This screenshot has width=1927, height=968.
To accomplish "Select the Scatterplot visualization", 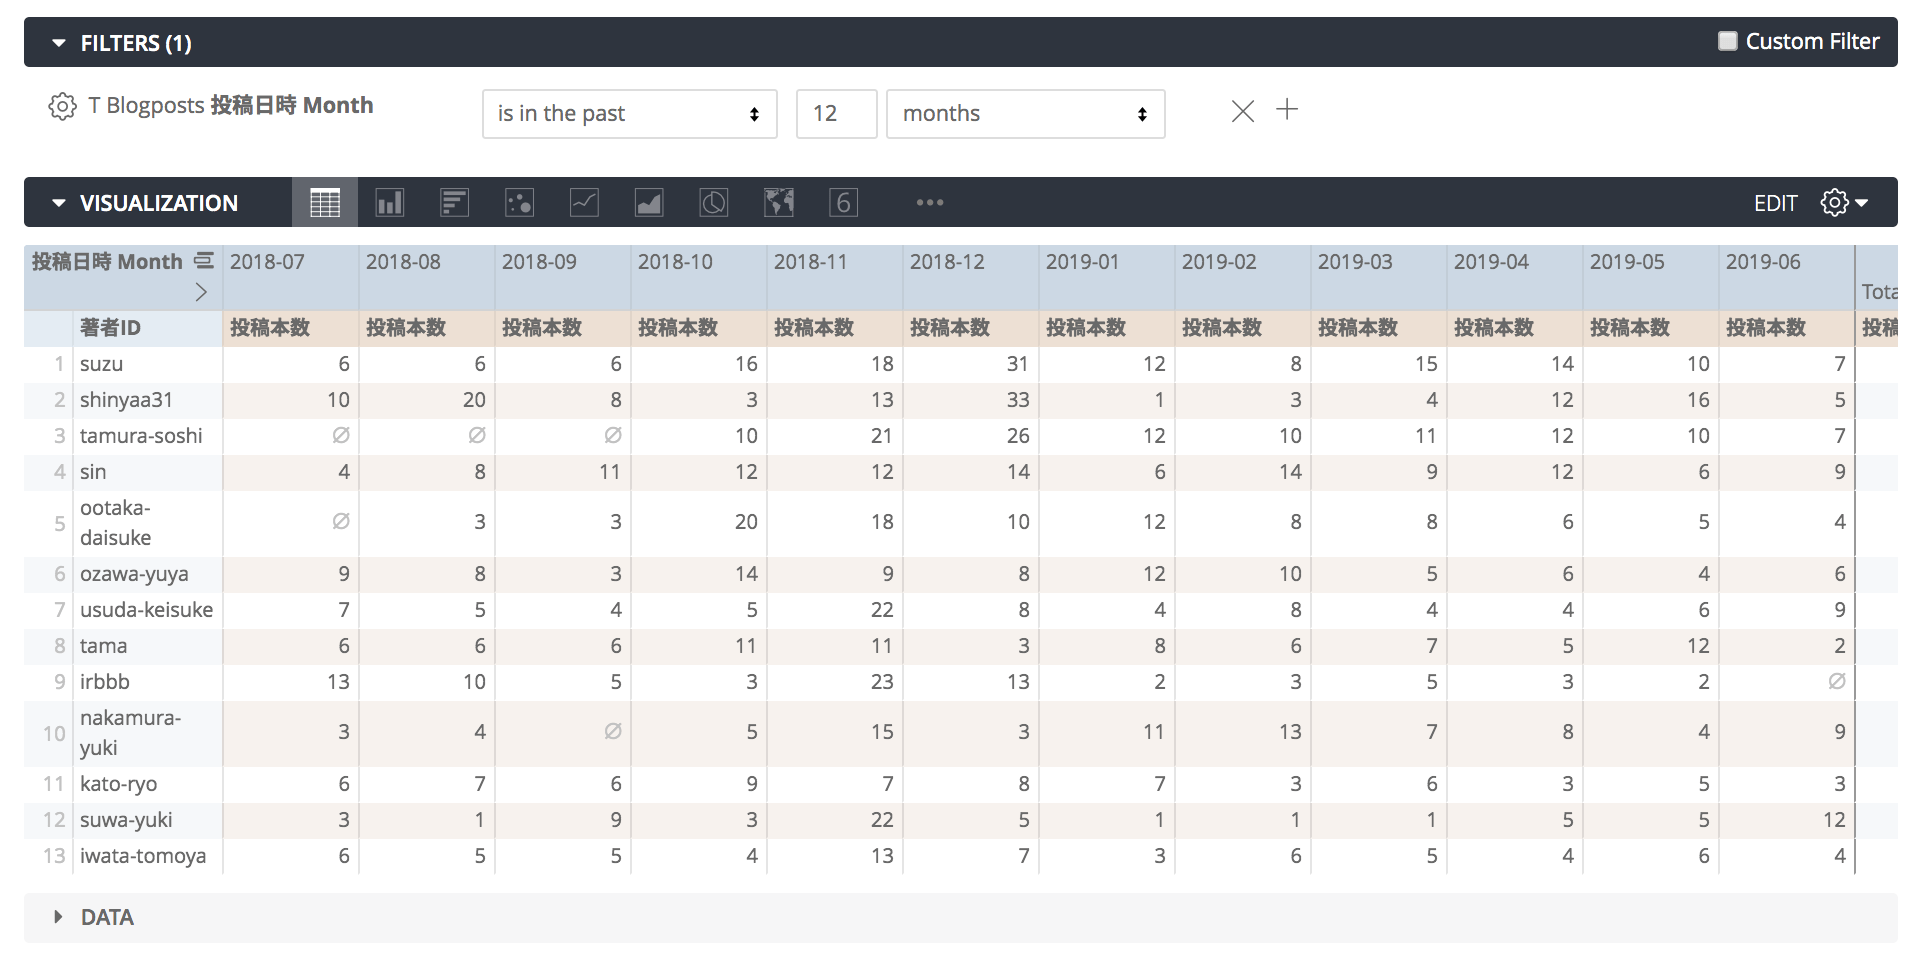I will [519, 202].
